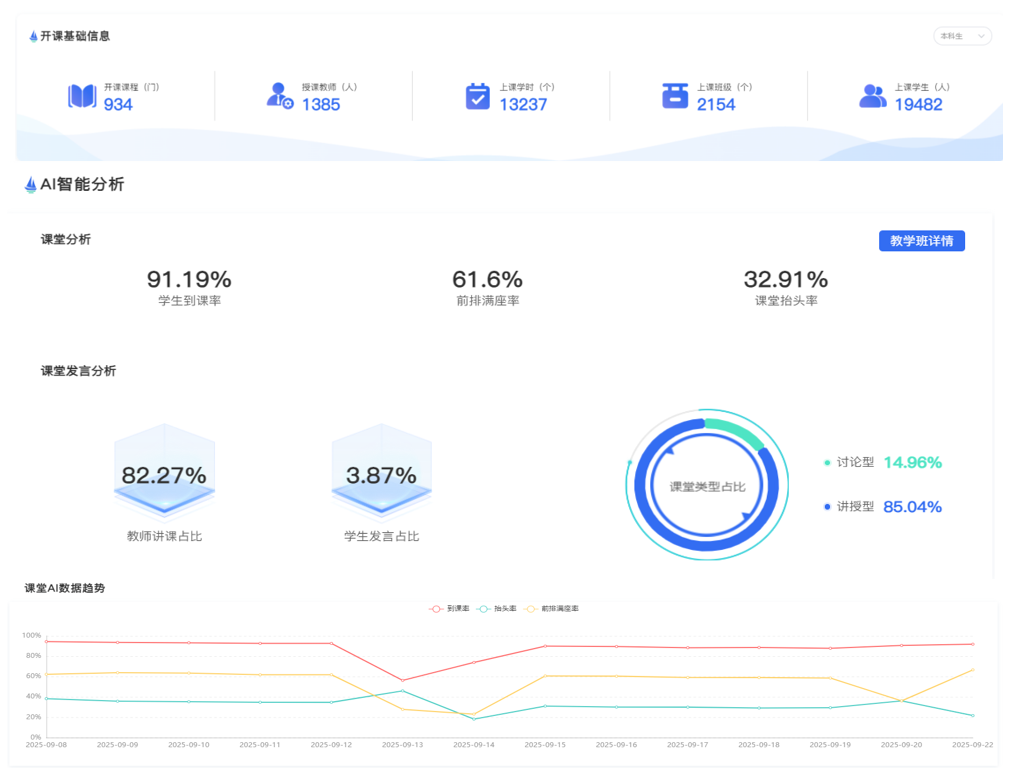Click the class icon beside 上课班级
The height and width of the screenshot is (775, 1023).
(675, 96)
